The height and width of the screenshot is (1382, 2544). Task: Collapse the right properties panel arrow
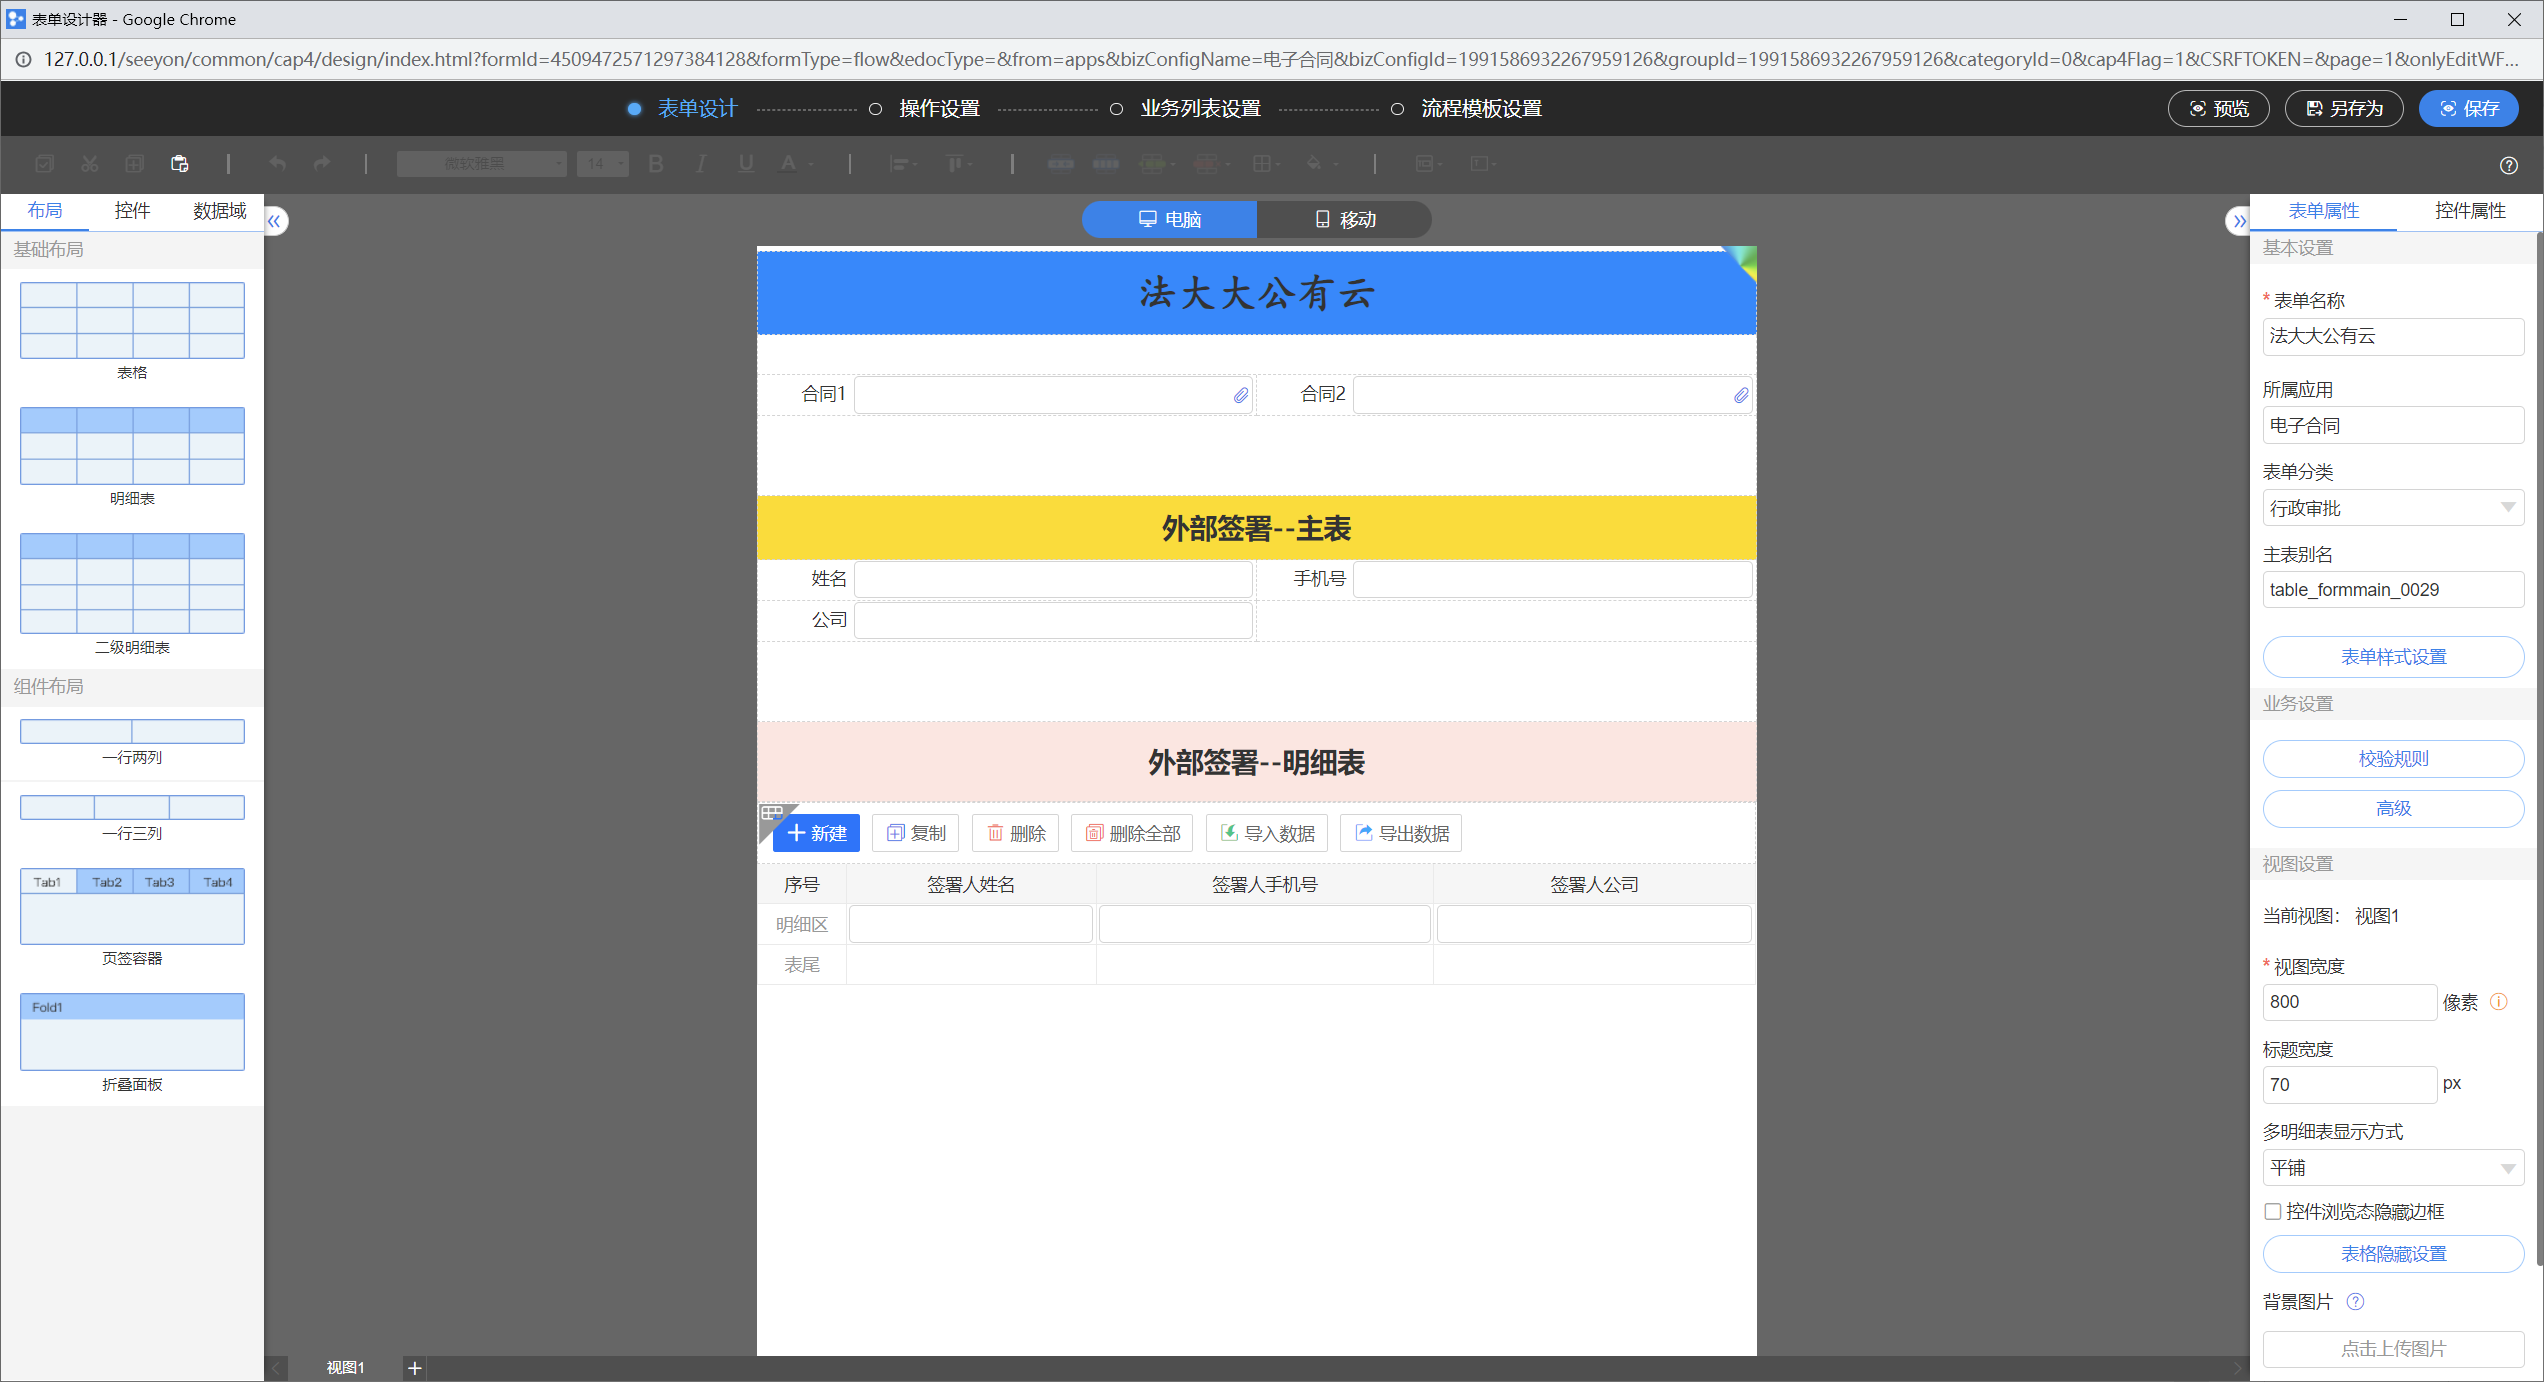click(x=2239, y=221)
